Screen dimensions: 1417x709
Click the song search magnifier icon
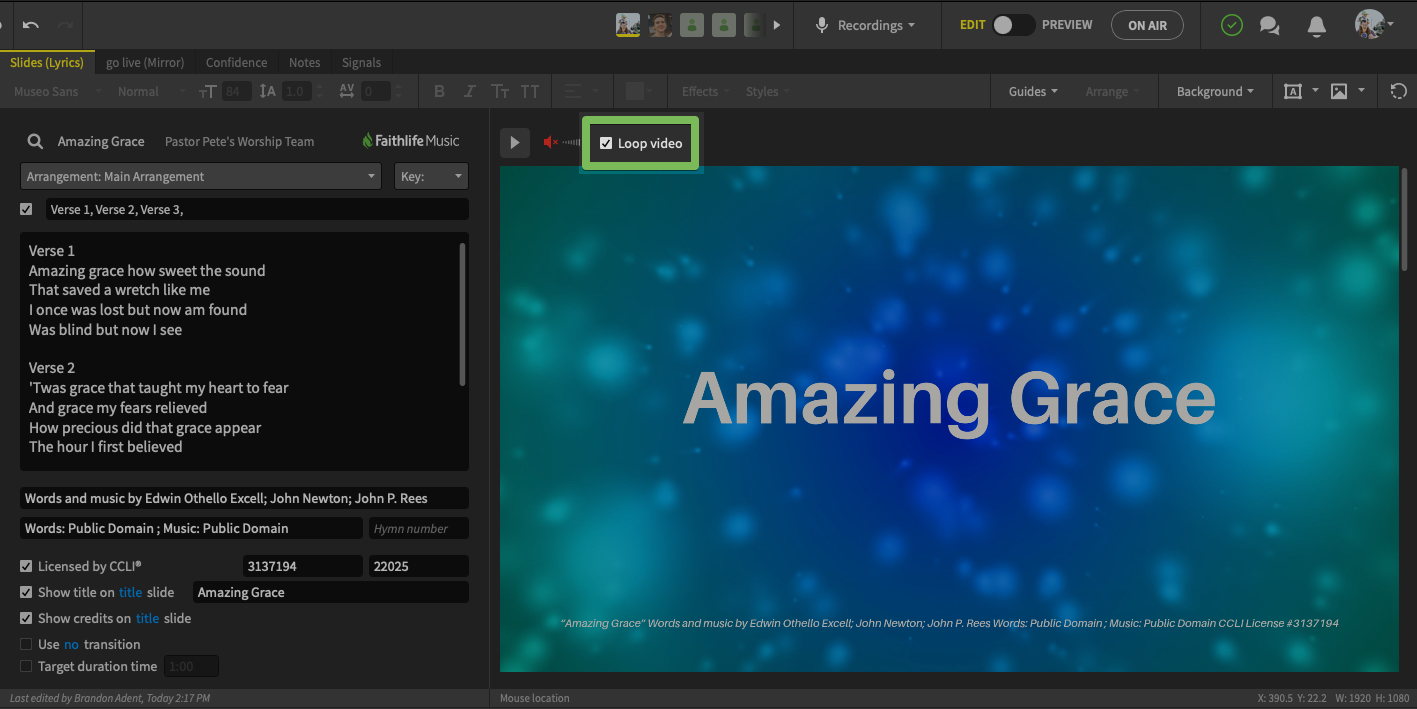pyautogui.click(x=35, y=141)
